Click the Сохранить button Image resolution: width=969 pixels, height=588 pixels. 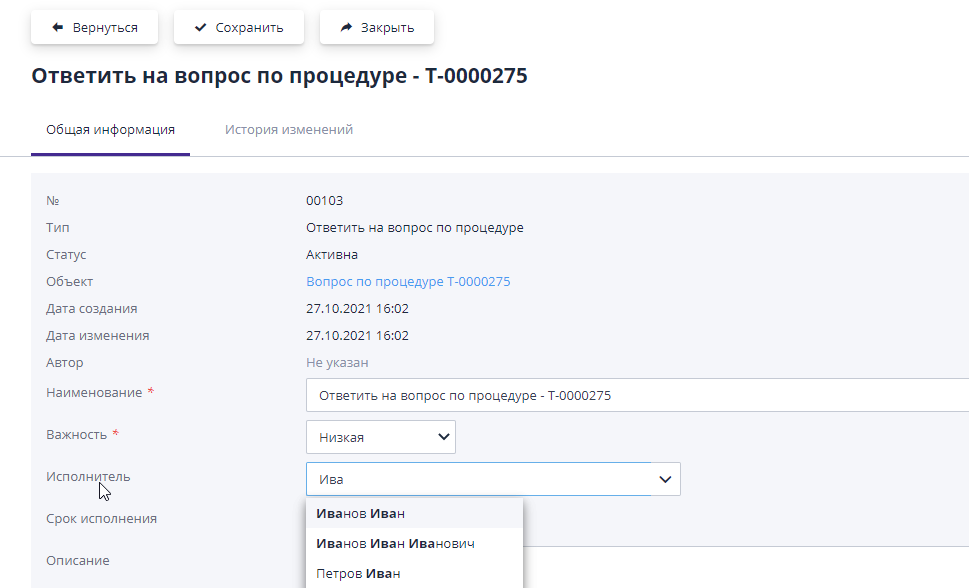pos(238,27)
